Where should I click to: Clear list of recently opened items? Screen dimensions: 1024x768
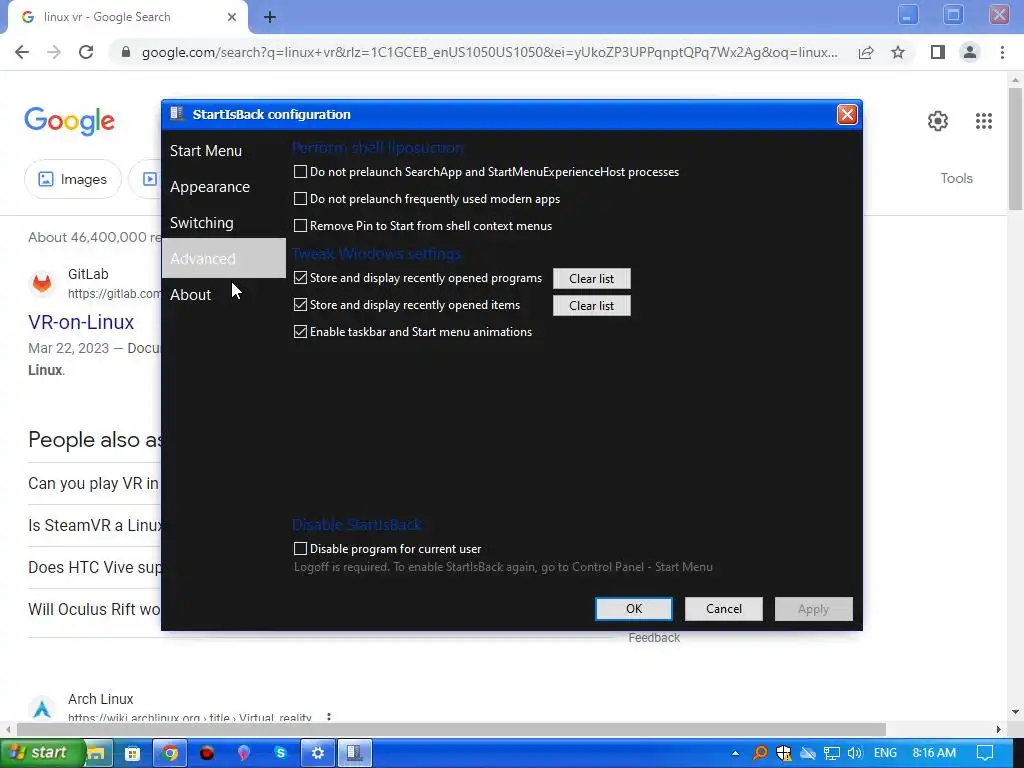pyautogui.click(x=592, y=306)
